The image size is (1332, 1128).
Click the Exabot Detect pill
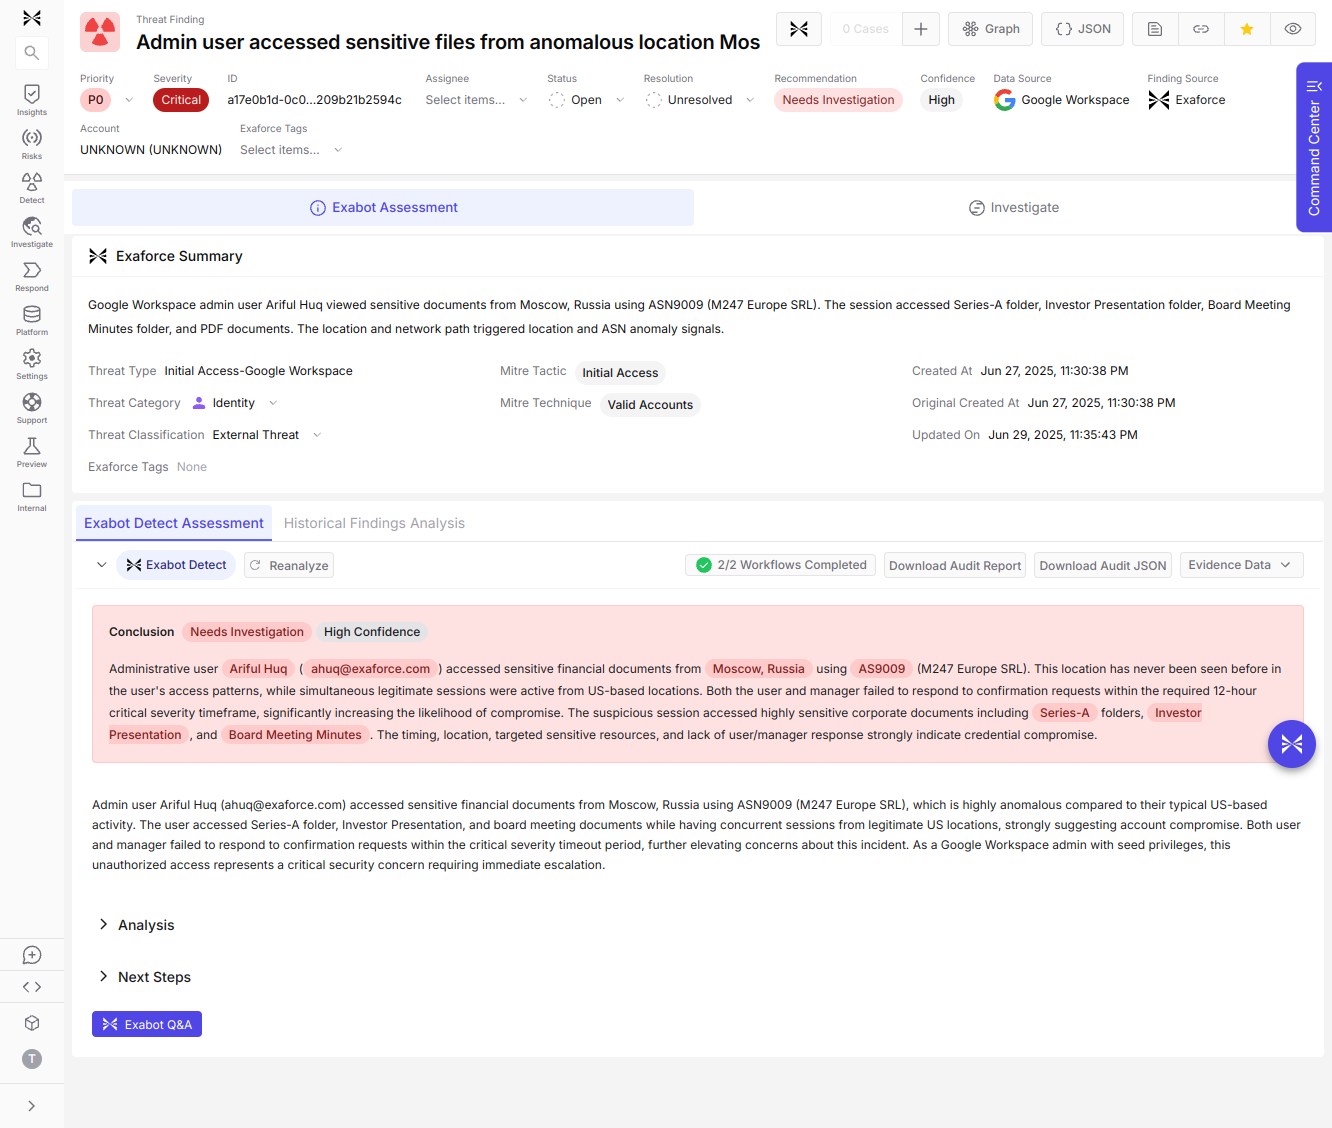click(176, 565)
